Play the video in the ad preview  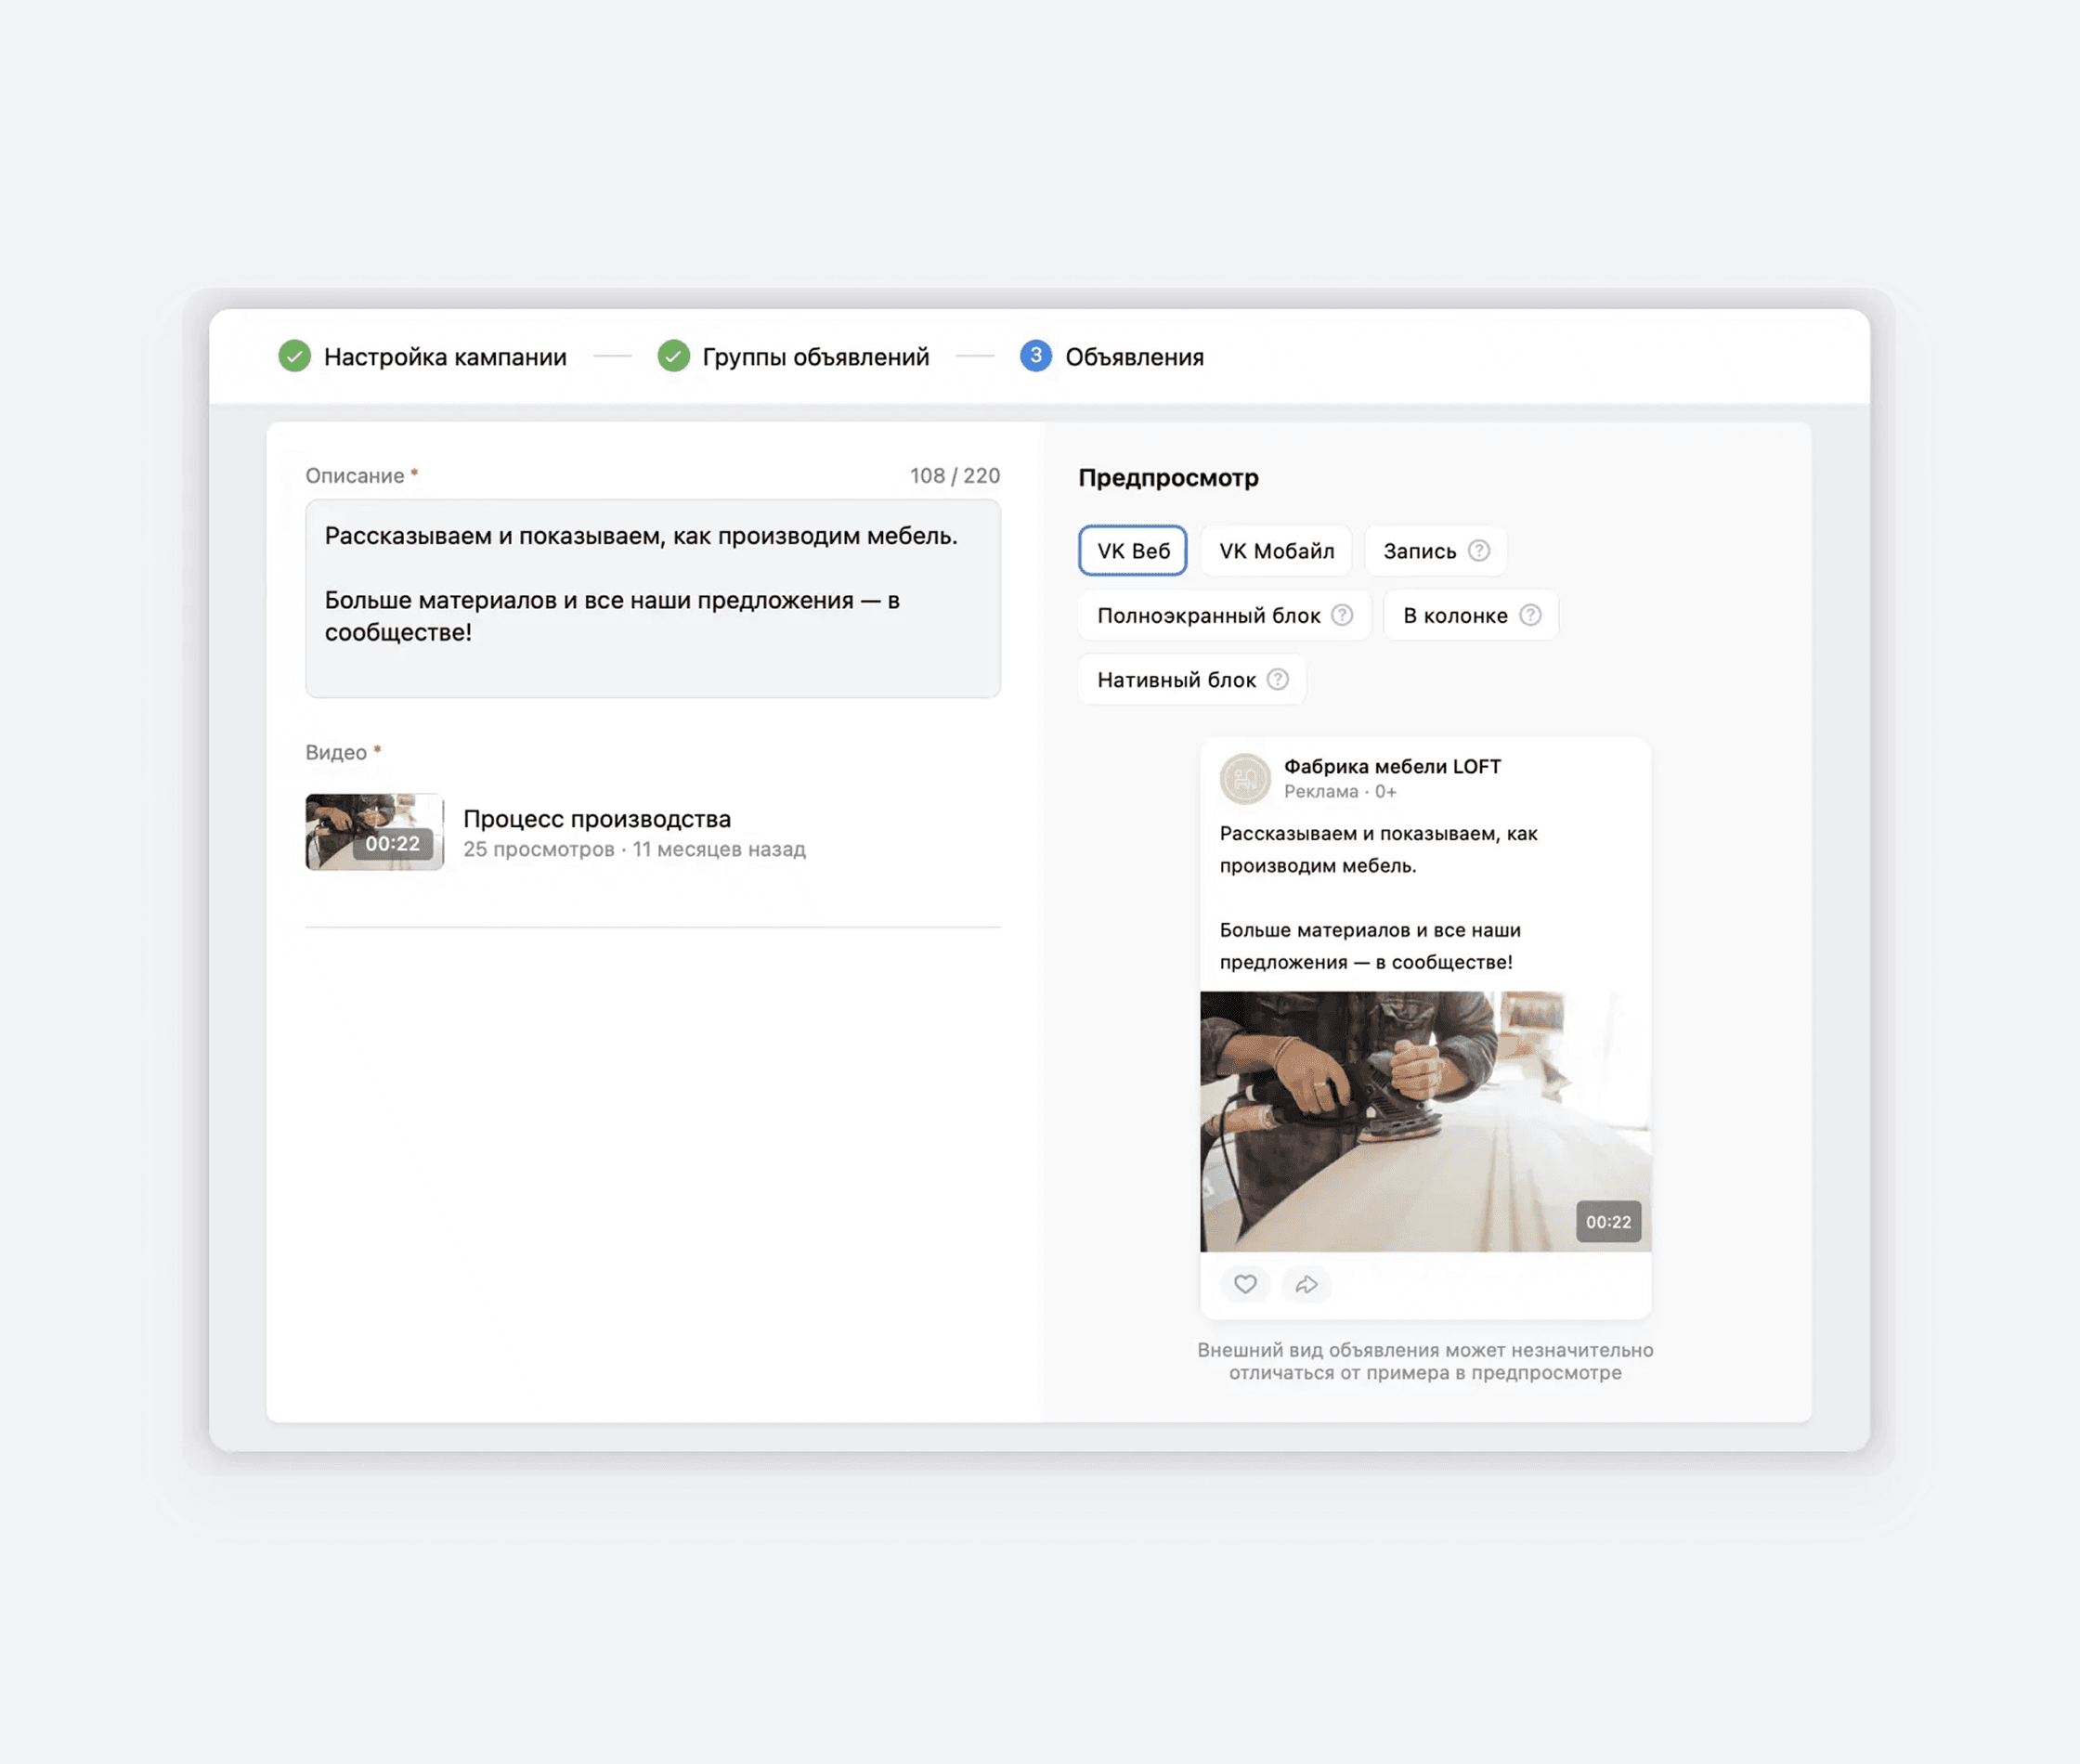tap(1425, 1121)
